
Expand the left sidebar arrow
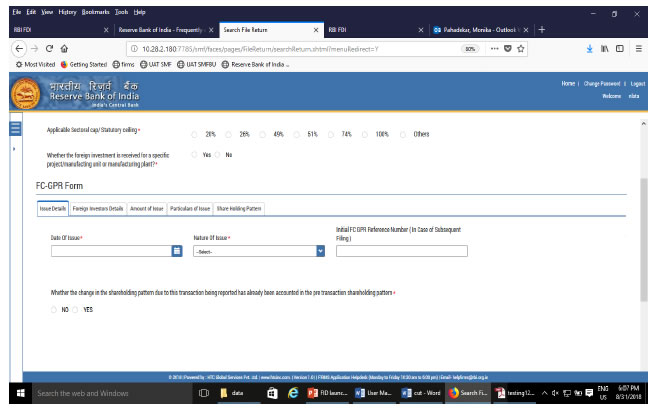point(14,149)
